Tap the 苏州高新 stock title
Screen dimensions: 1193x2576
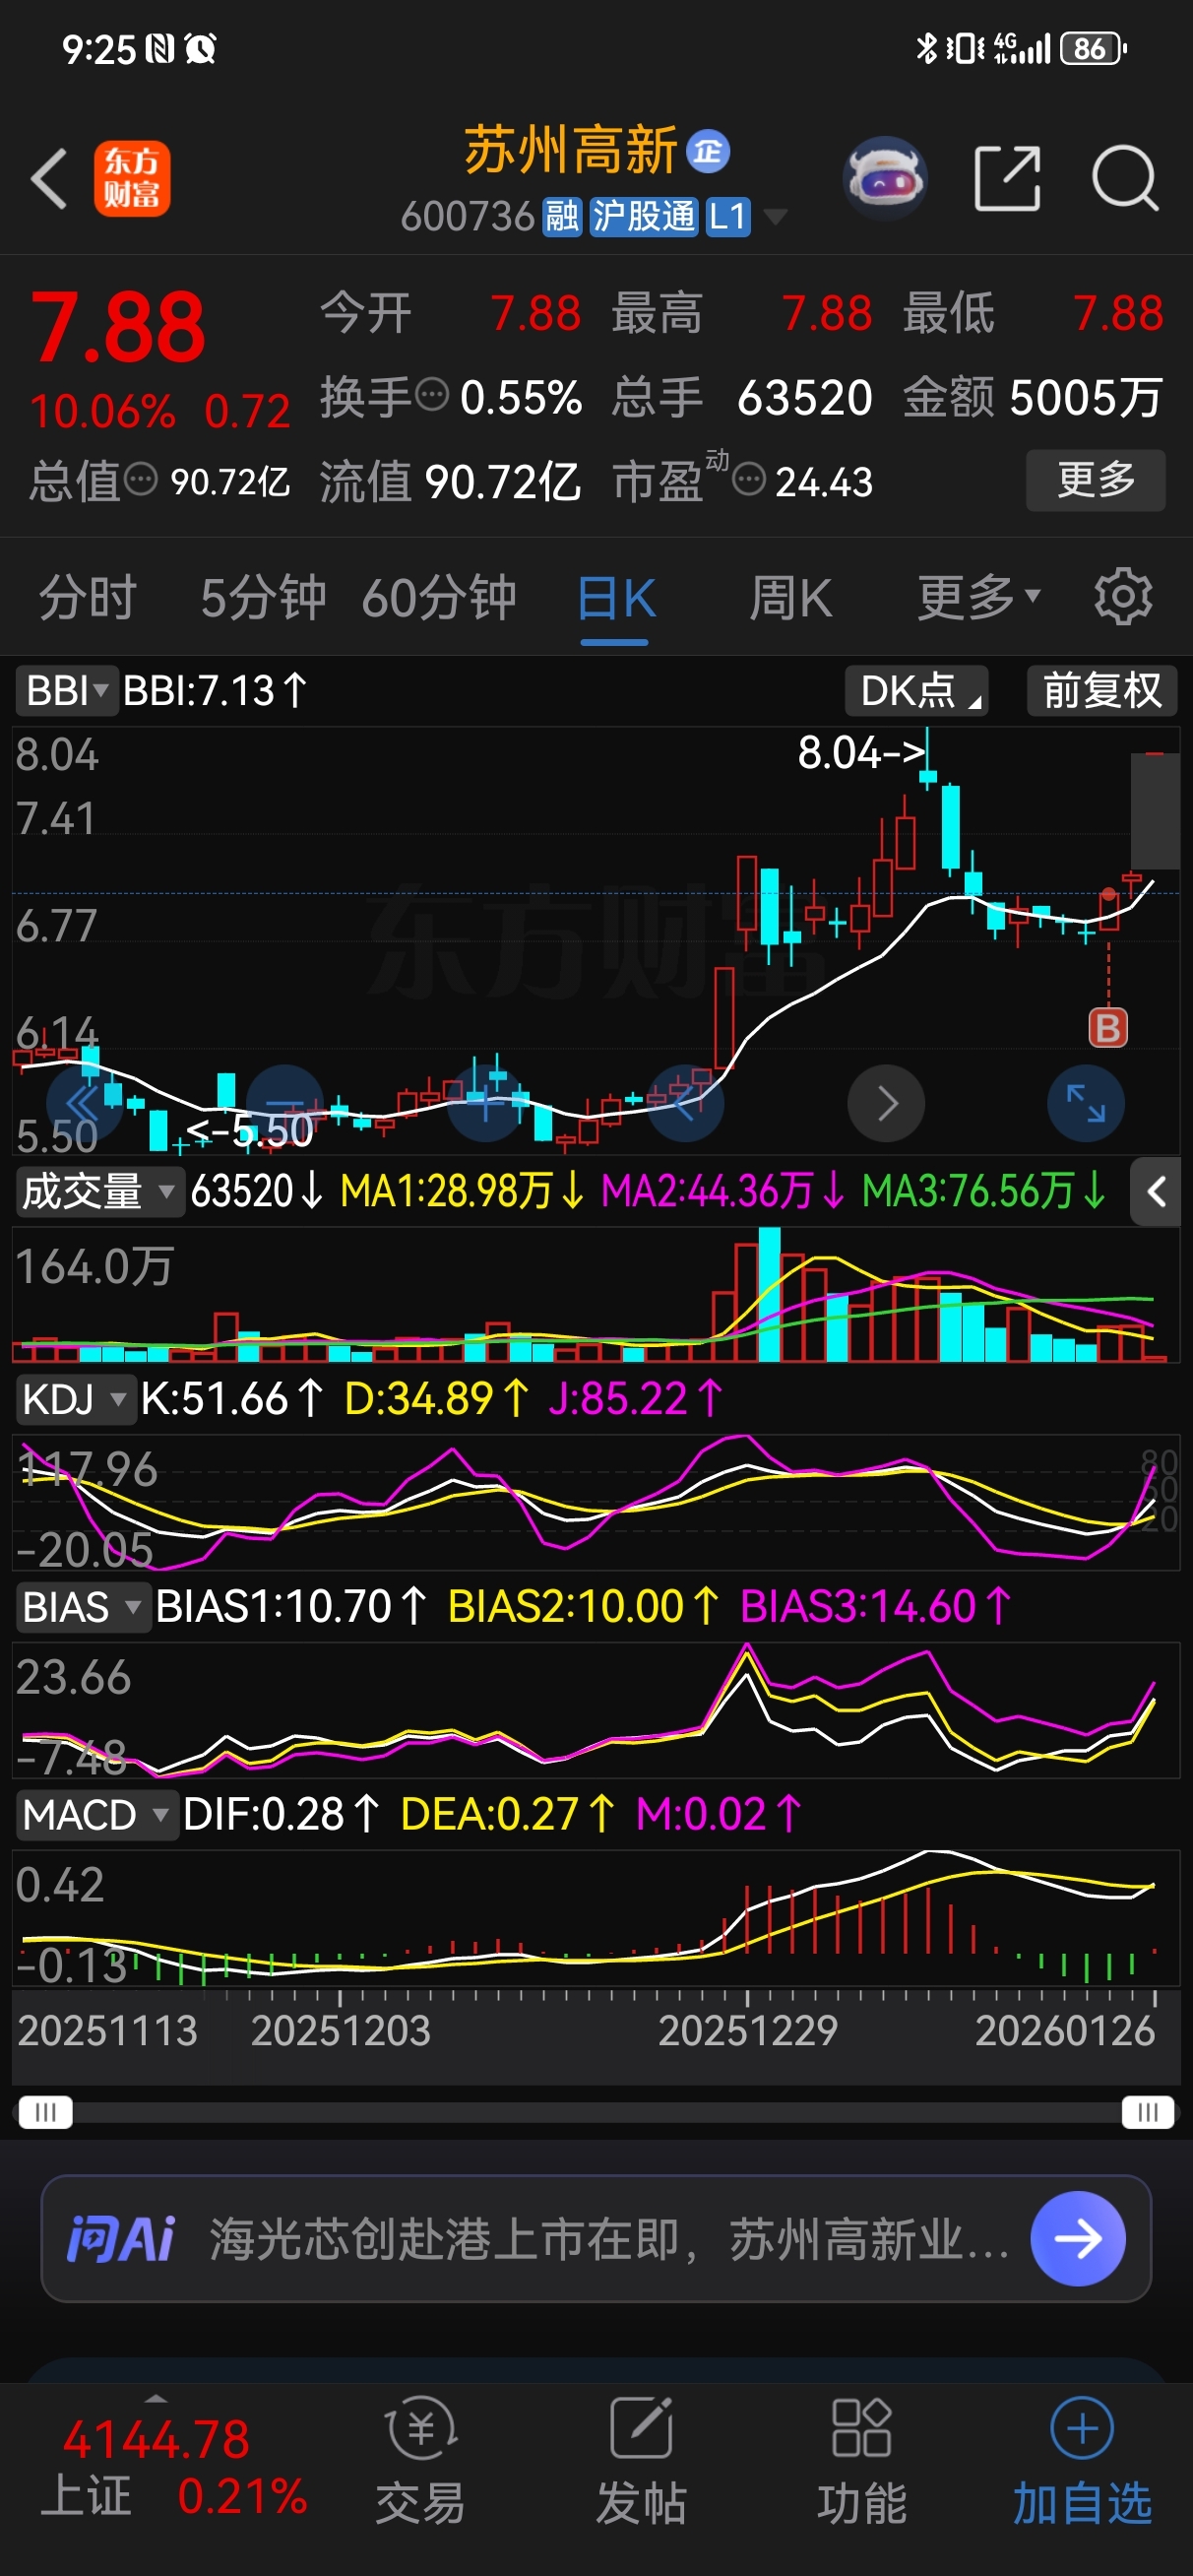coord(572,151)
